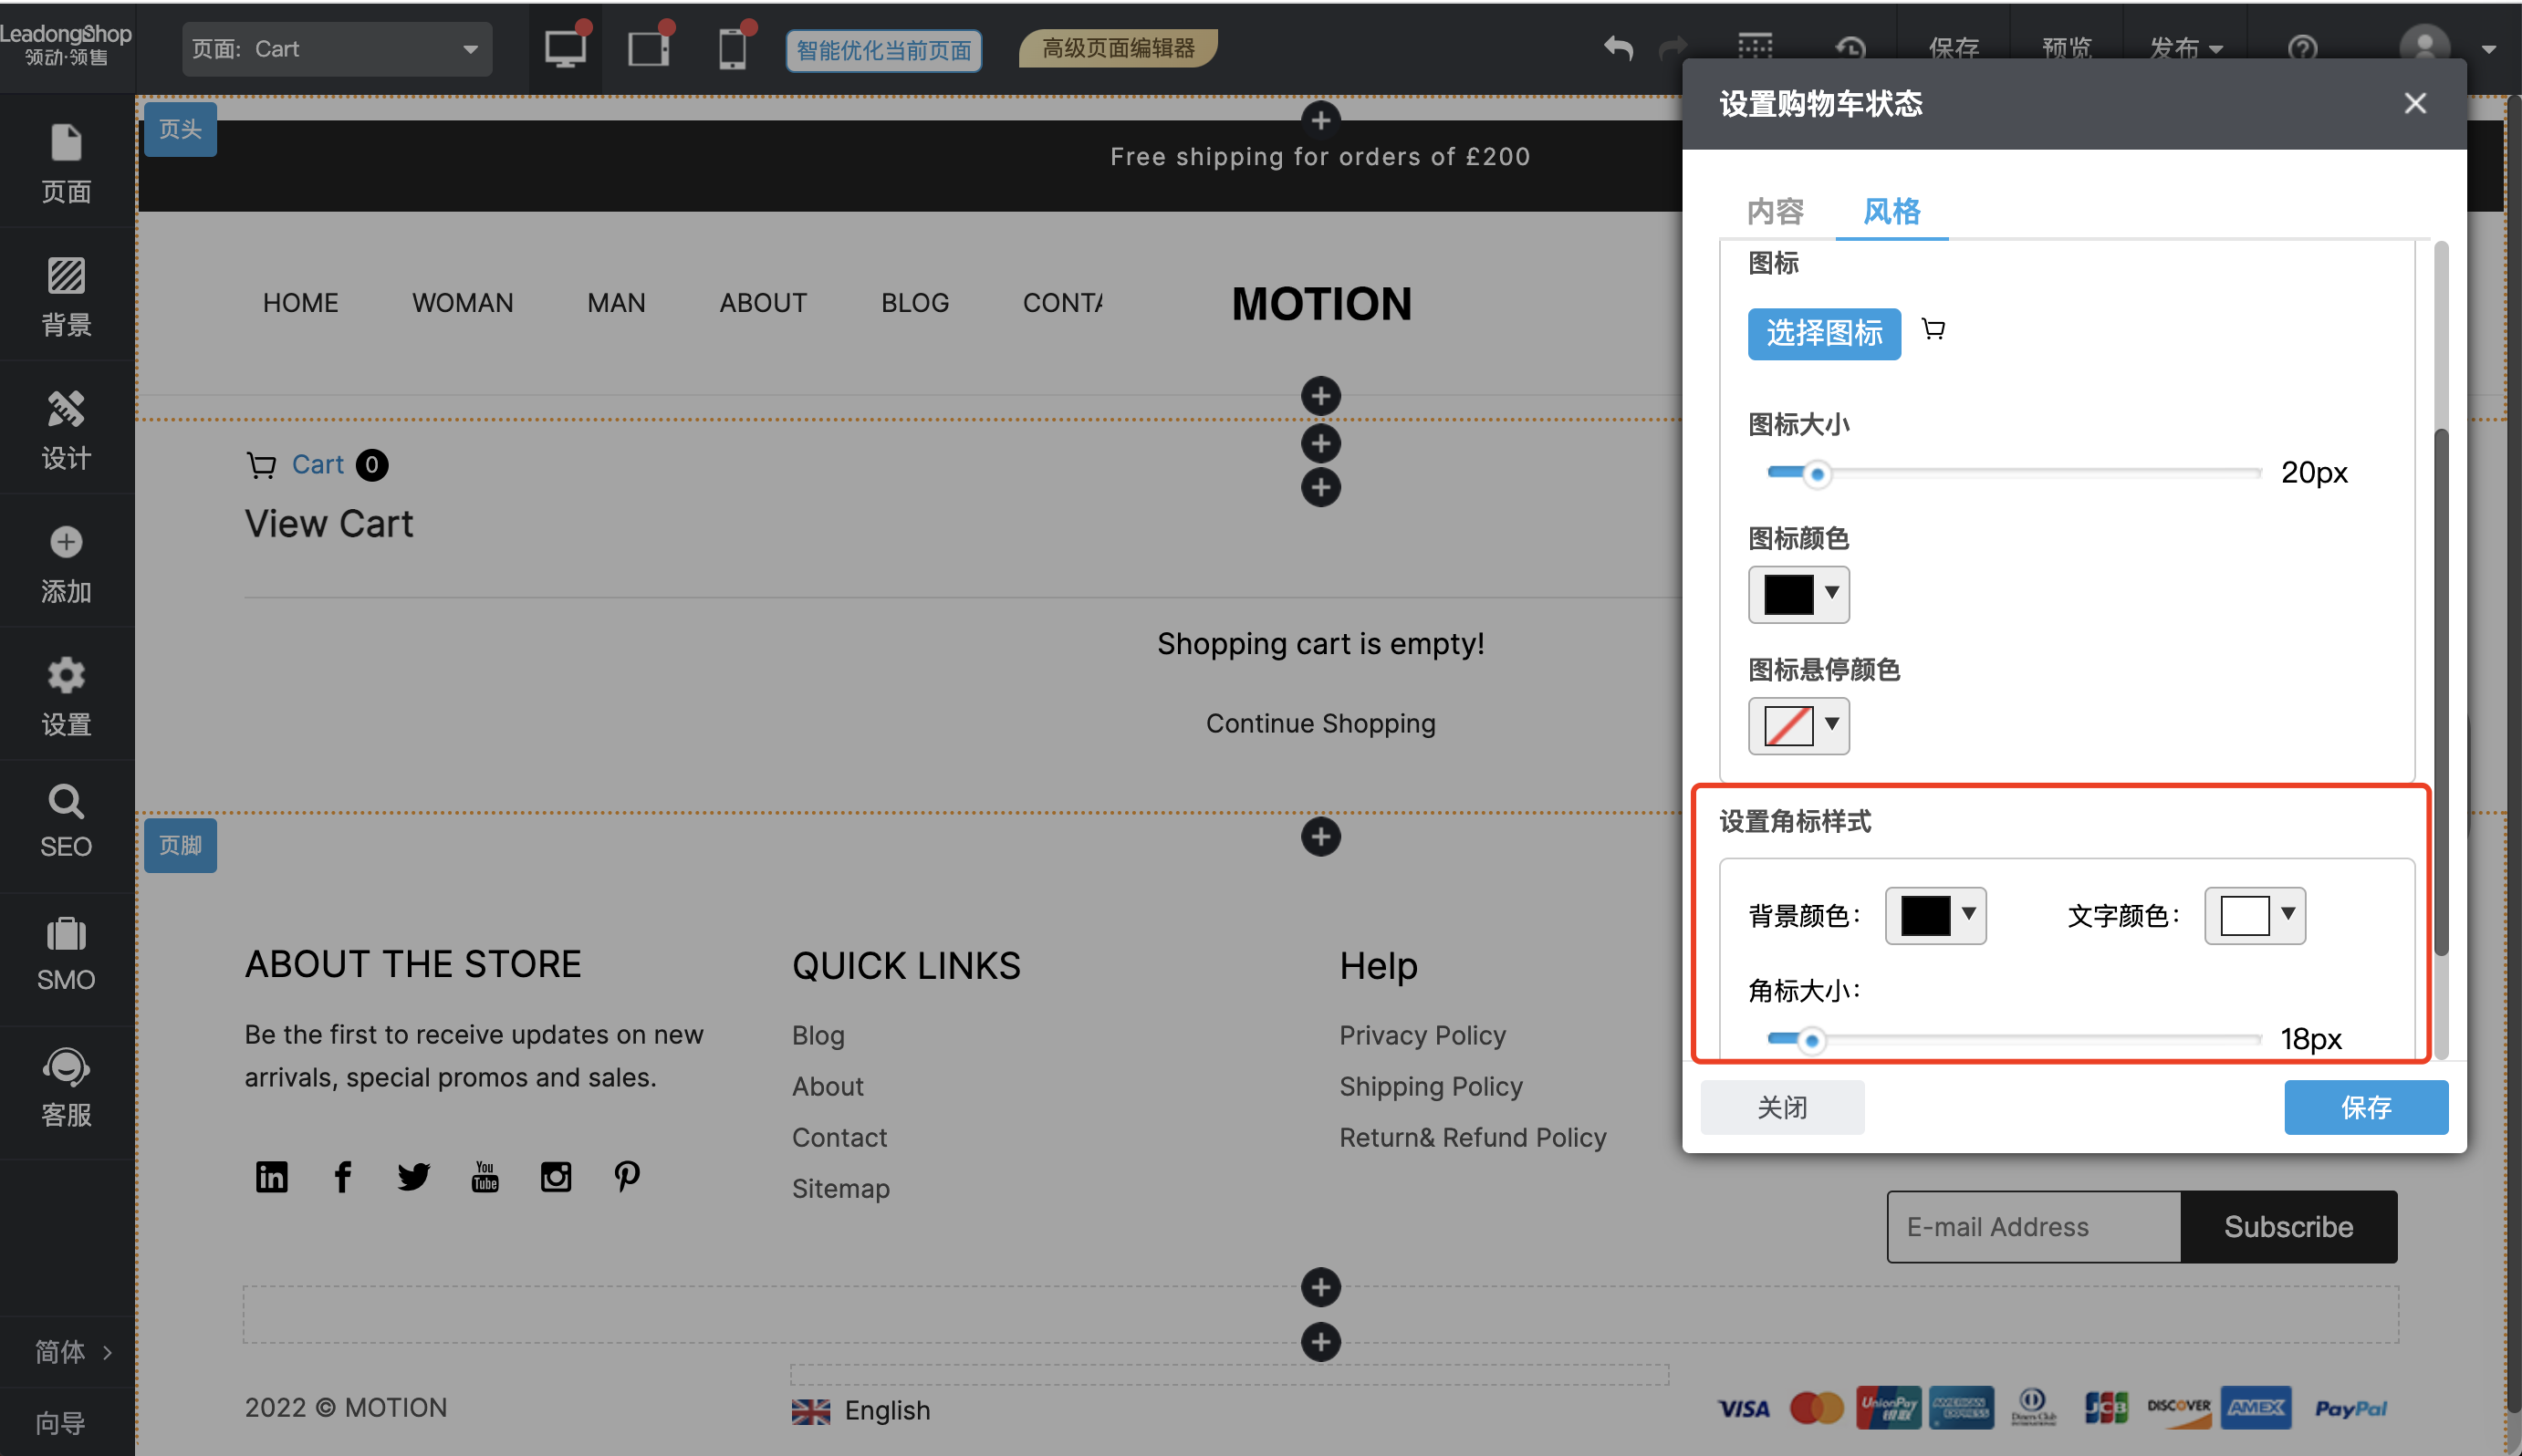Open the 背景 background panel
Viewport: 2522px width, 1456px height.
tap(66, 296)
